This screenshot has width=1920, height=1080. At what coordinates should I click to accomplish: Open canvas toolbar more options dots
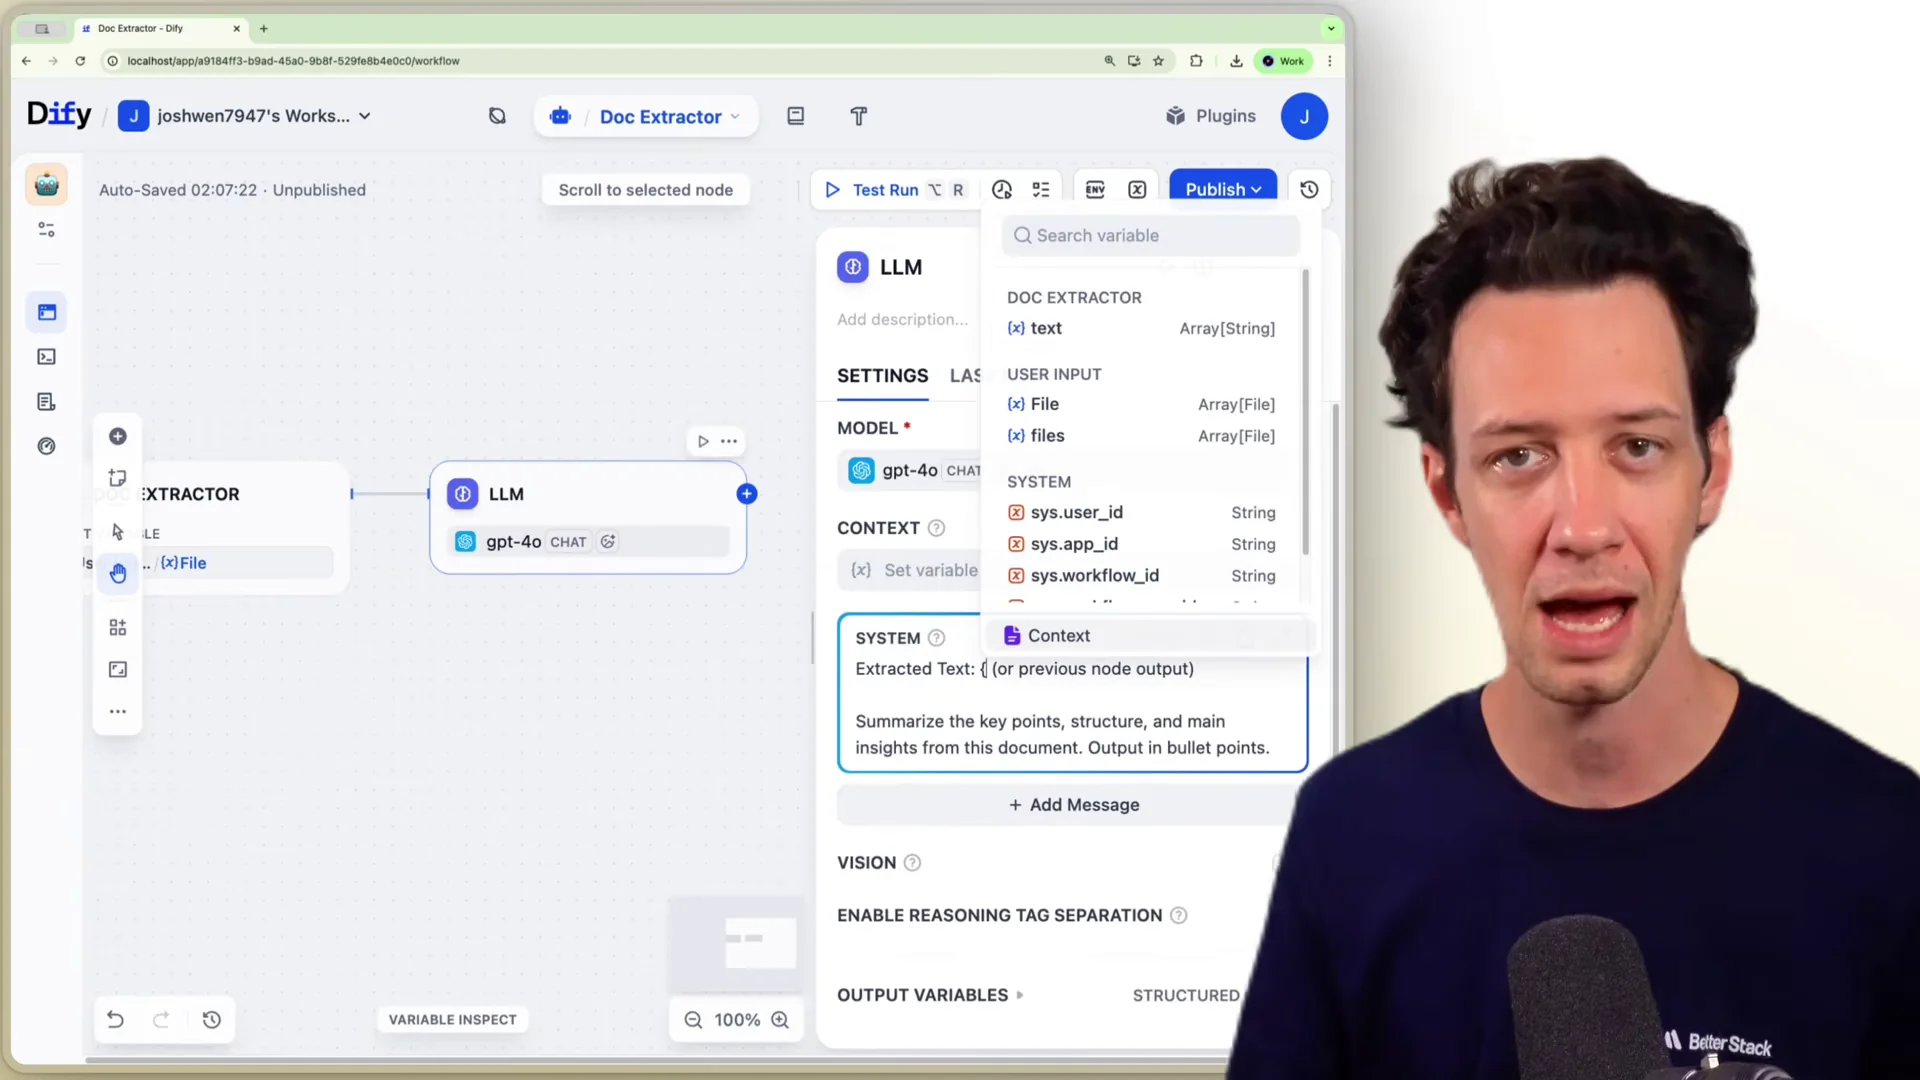pos(117,712)
